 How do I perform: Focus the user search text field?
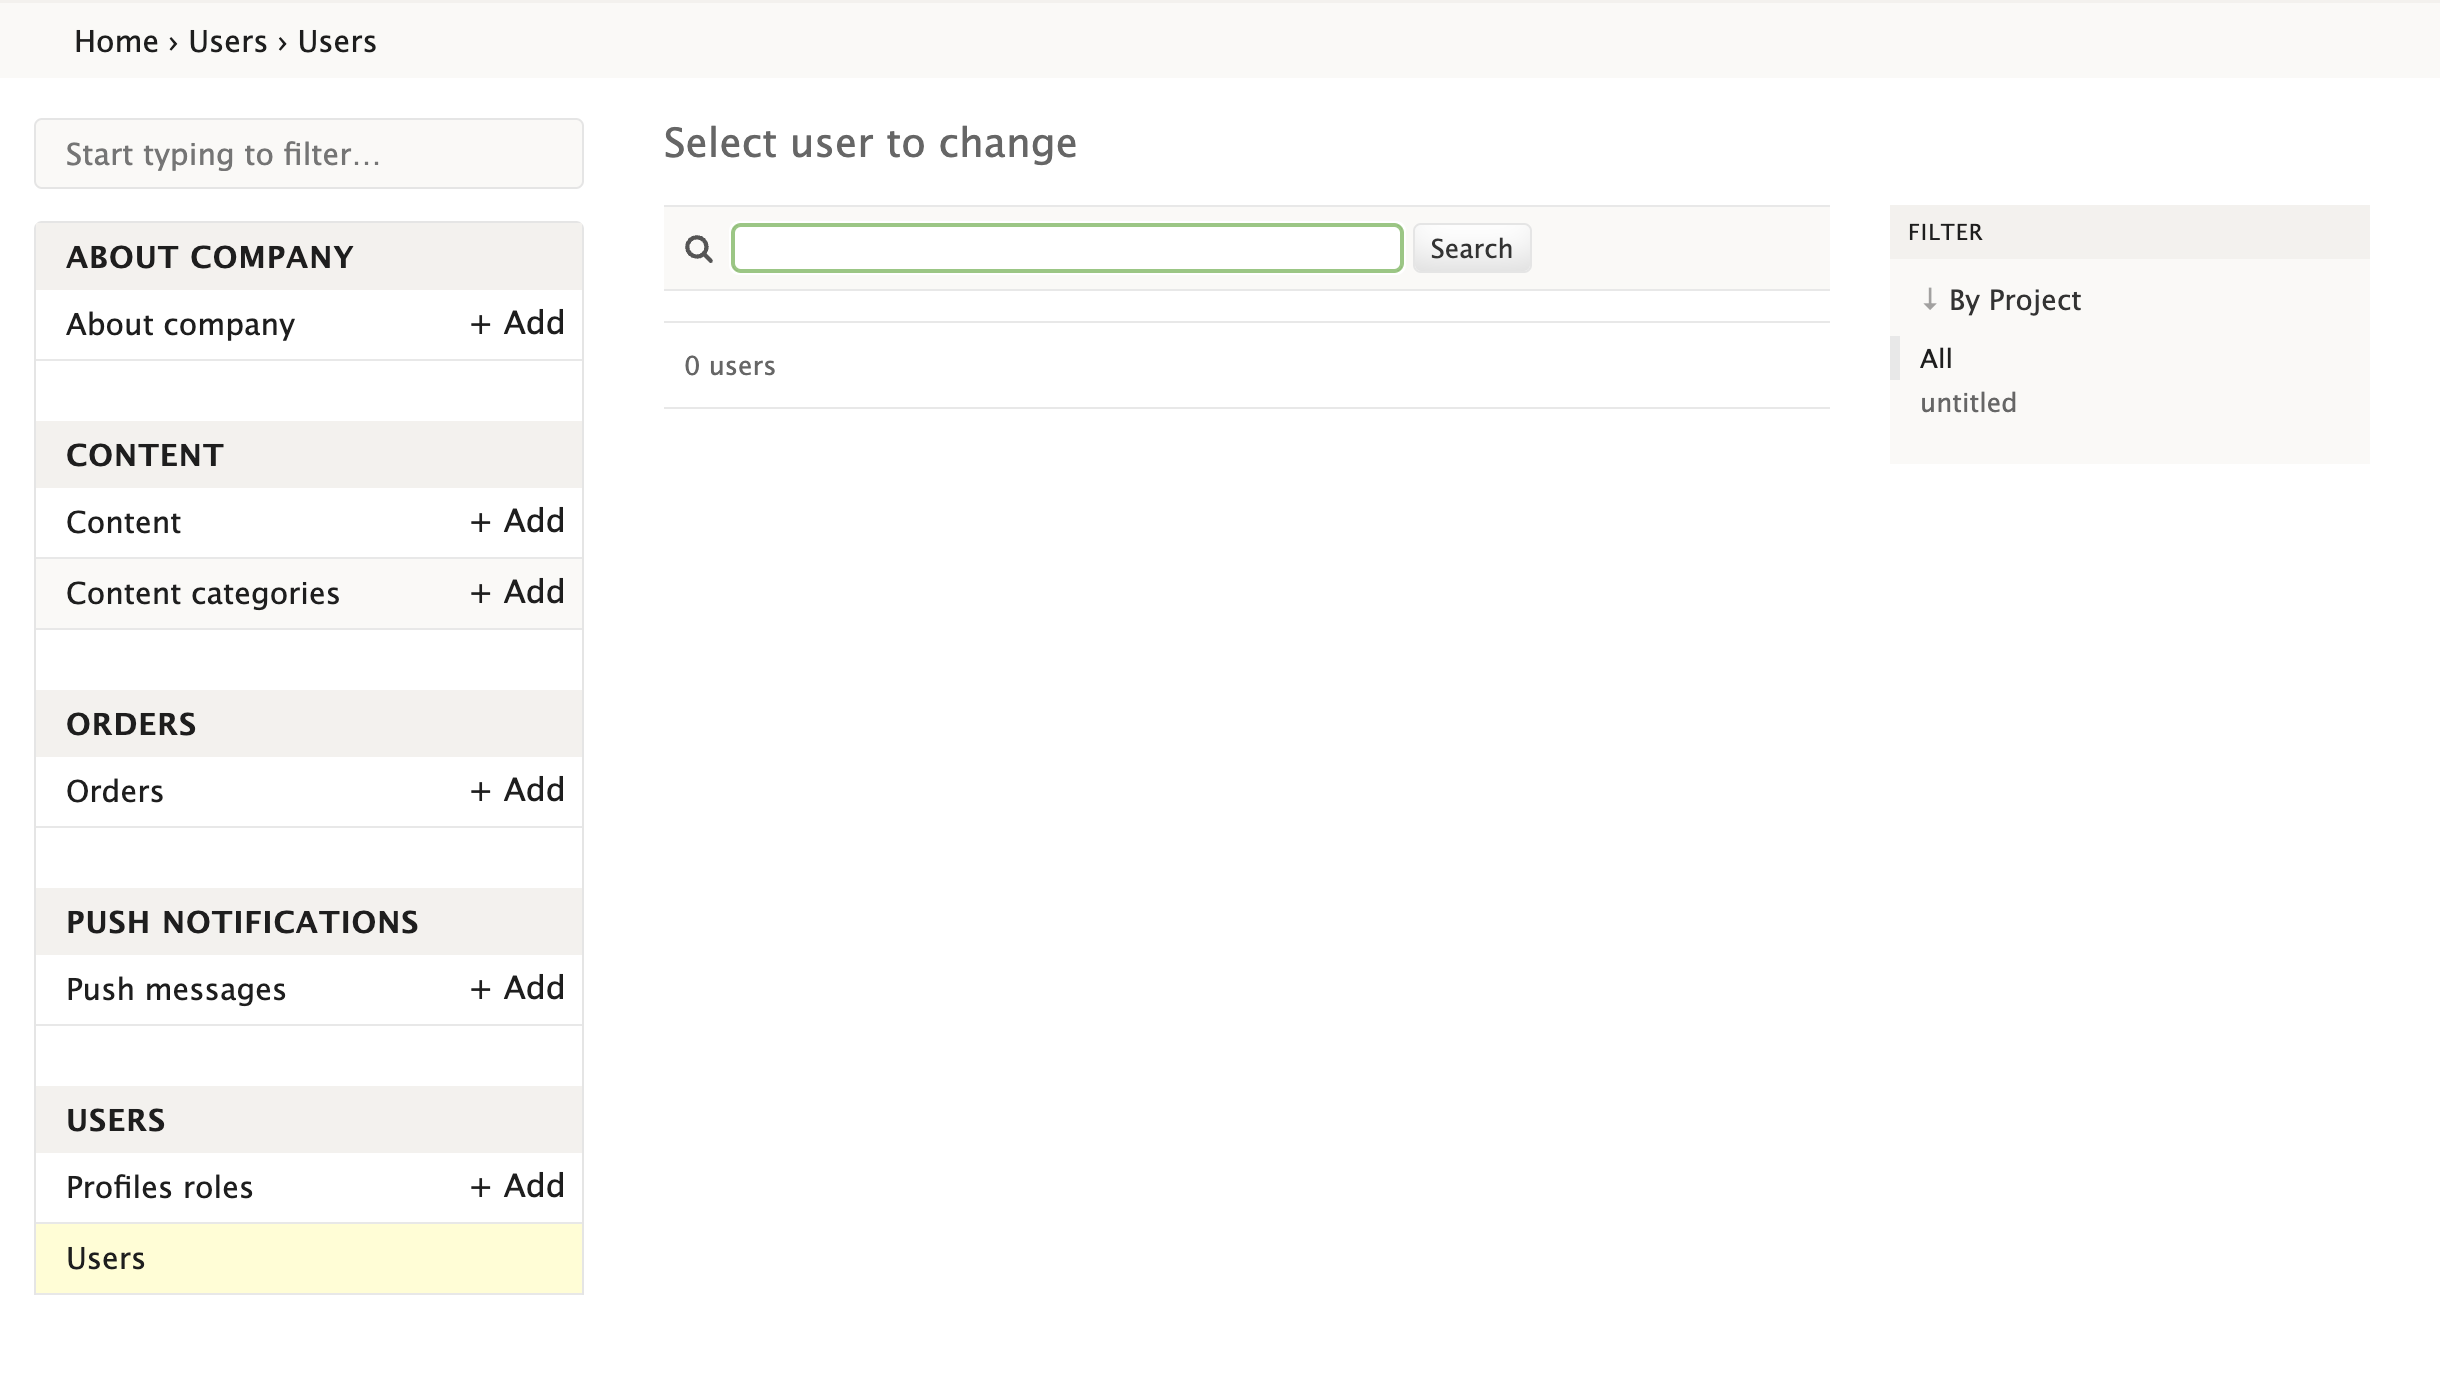pyautogui.click(x=1066, y=249)
